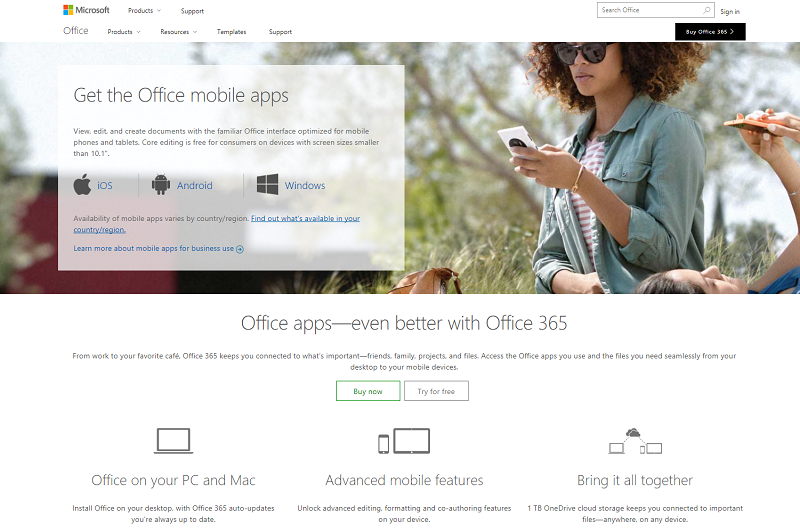Click the Advanced mobile features heading
This screenshot has height=532, width=800.
tap(405, 480)
